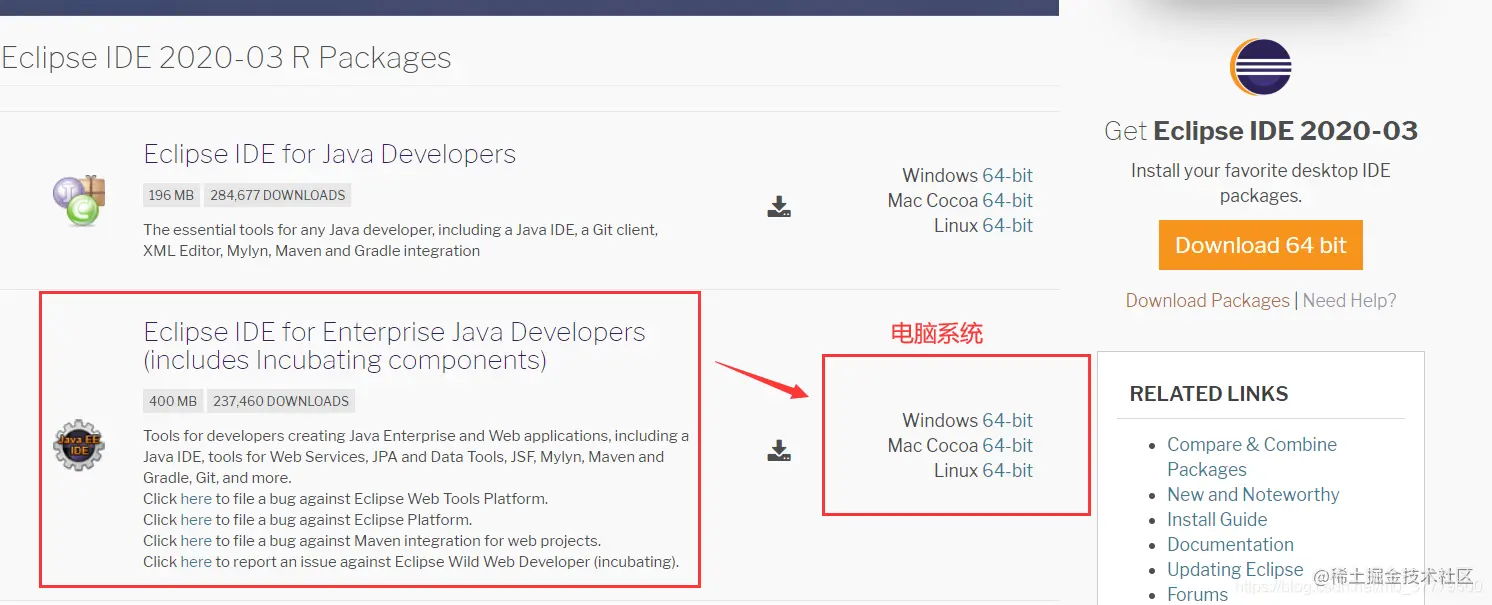Select Windows 64-bit for Java Developers package
The width and height of the screenshot is (1492, 605).
(x=1007, y=175)
